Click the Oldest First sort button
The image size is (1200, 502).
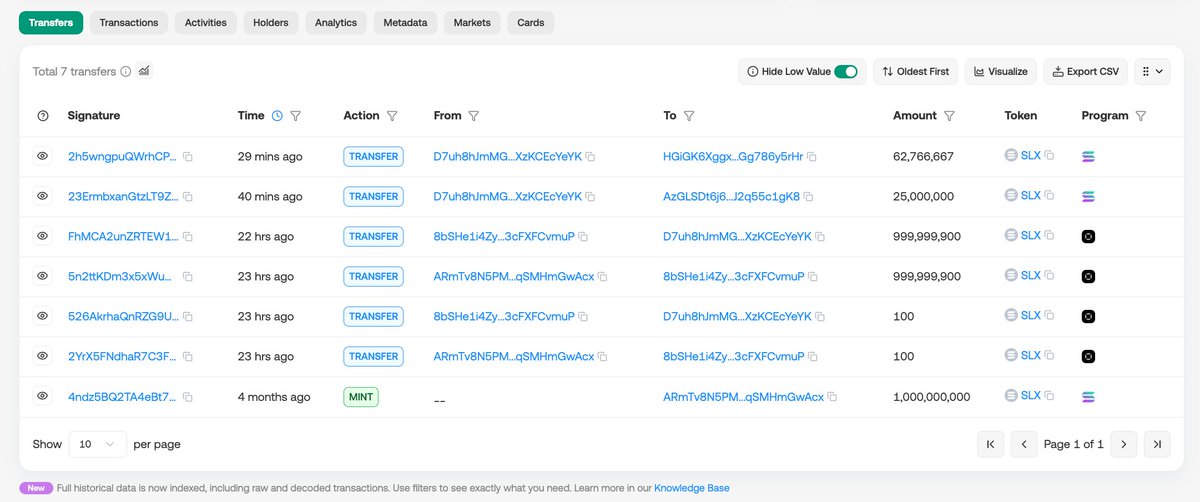(x=916, y=72)
